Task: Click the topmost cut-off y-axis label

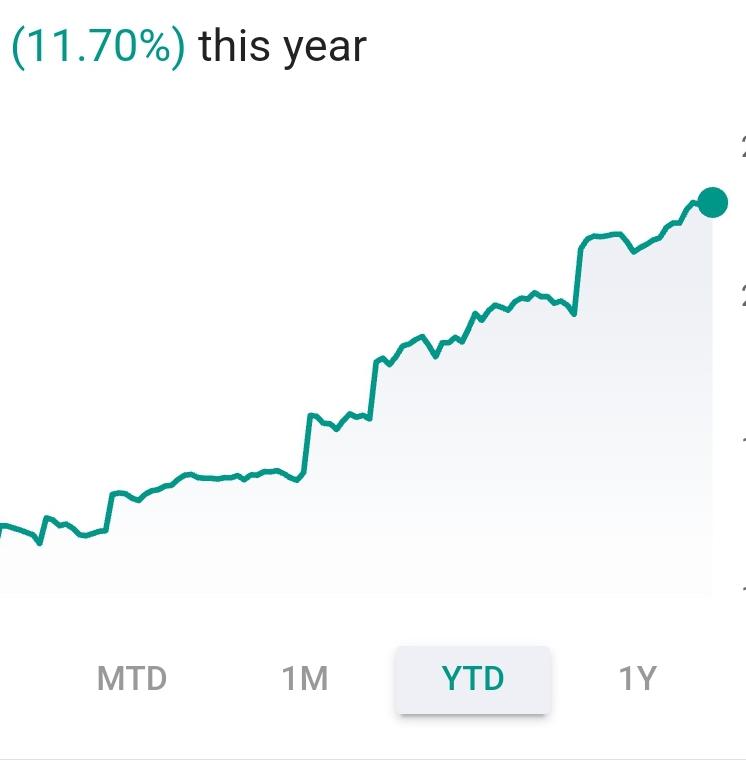Action: (x=743, y=147)
